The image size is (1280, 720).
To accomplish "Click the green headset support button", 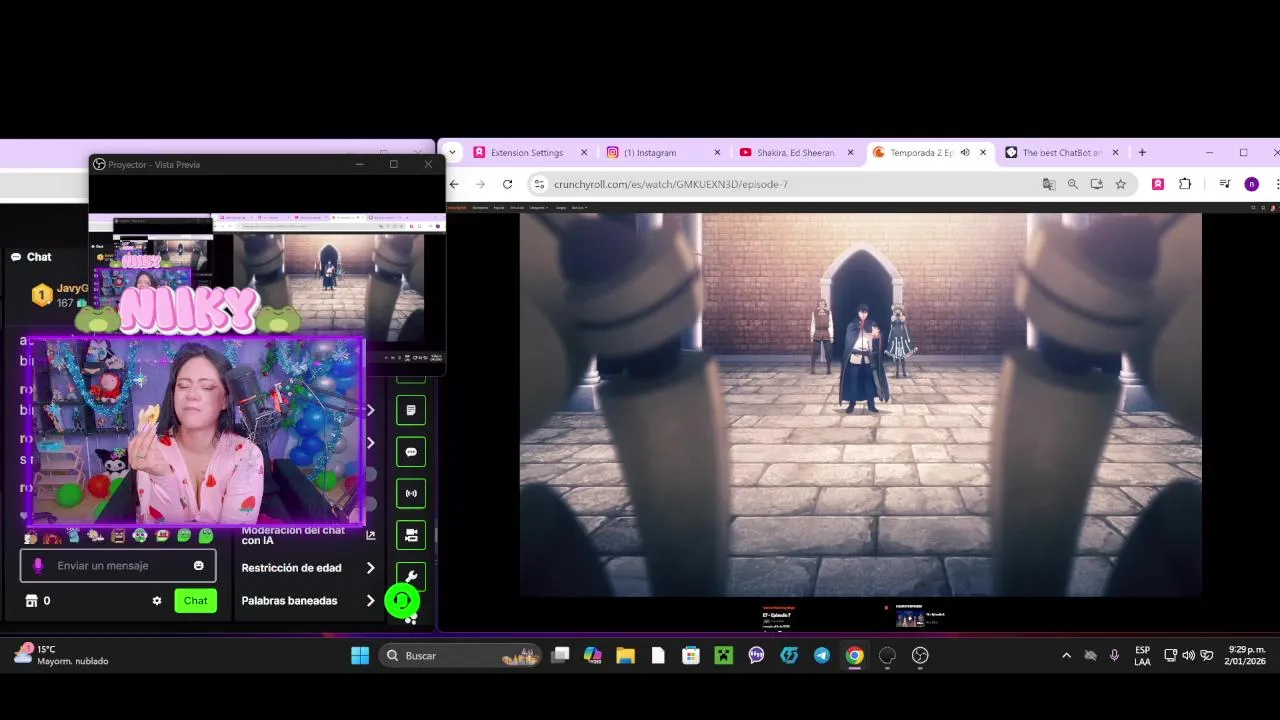I will pyautogui.click(x=402, y=601).
